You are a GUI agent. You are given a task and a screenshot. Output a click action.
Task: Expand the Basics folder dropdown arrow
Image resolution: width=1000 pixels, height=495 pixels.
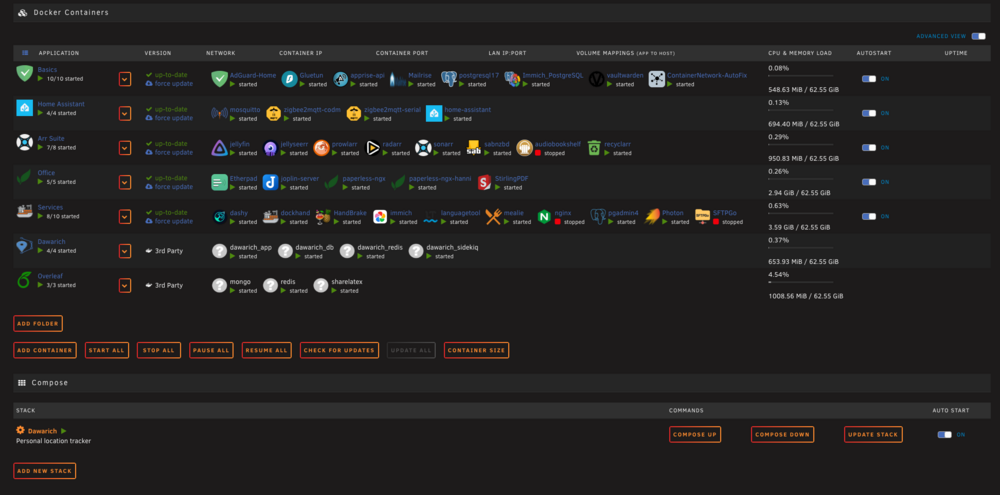(125, 79)
